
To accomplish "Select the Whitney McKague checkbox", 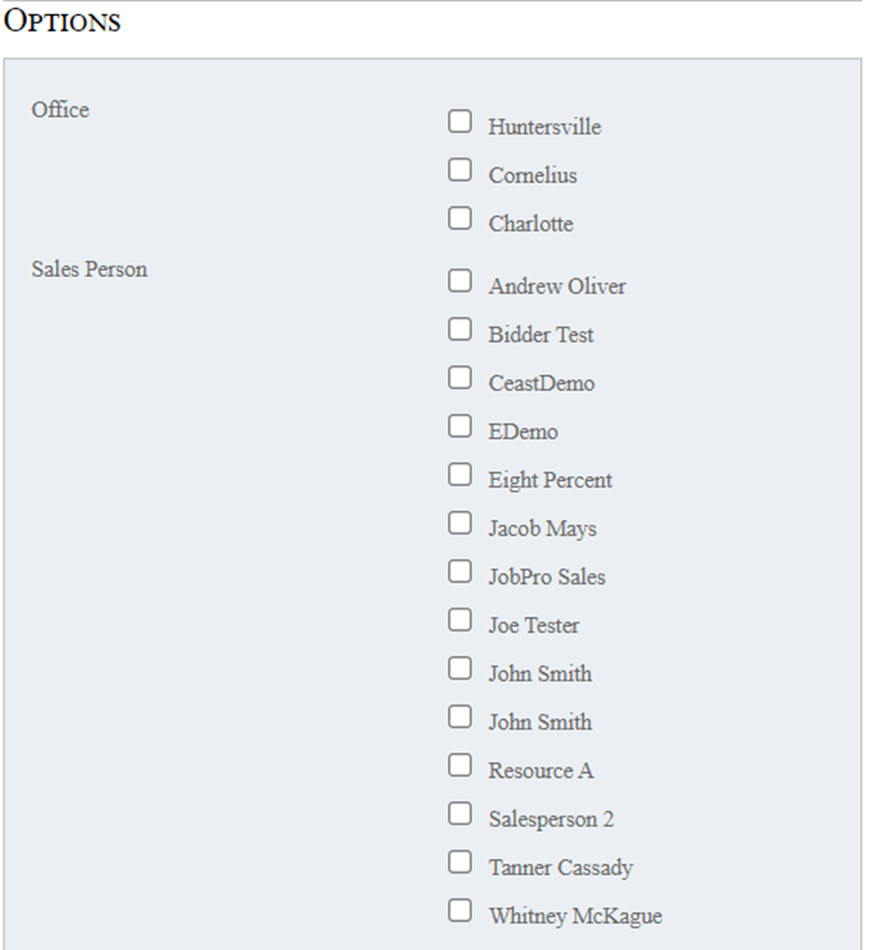I will tap(459, 910).
